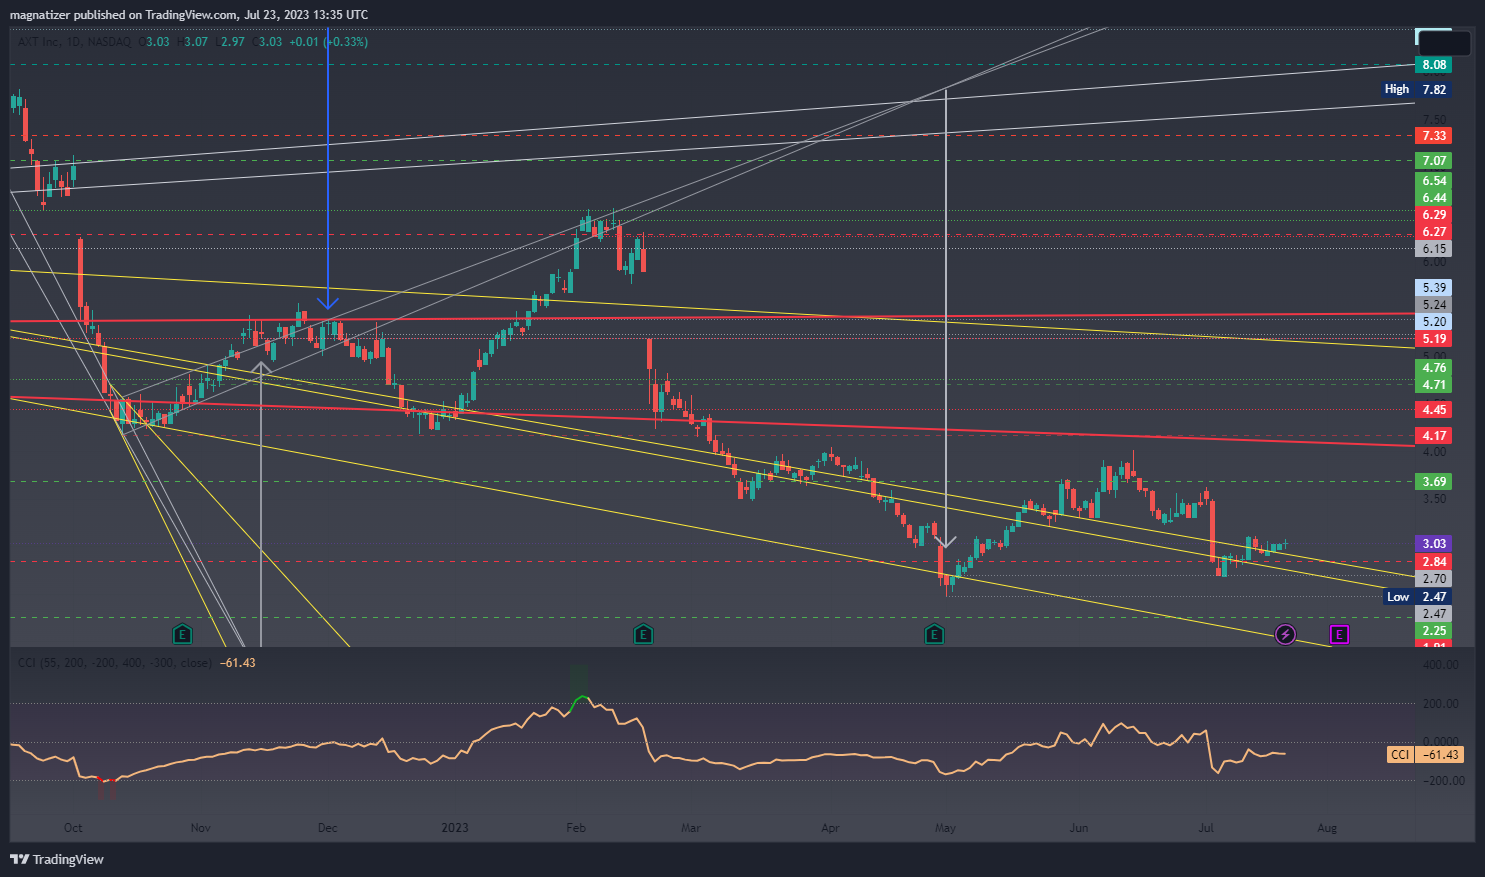Click the purple upcoming earnings E marker

[x=1339, y=634]
